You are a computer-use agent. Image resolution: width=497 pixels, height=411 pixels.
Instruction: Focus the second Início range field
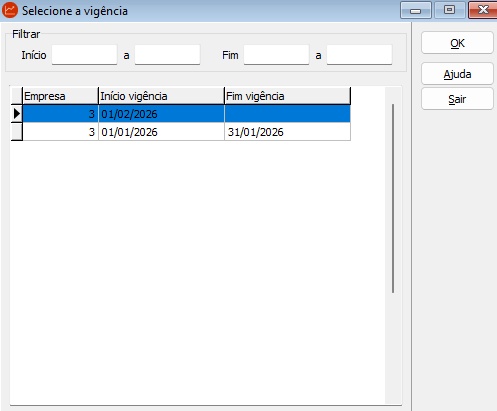click(x=167, y=55)
